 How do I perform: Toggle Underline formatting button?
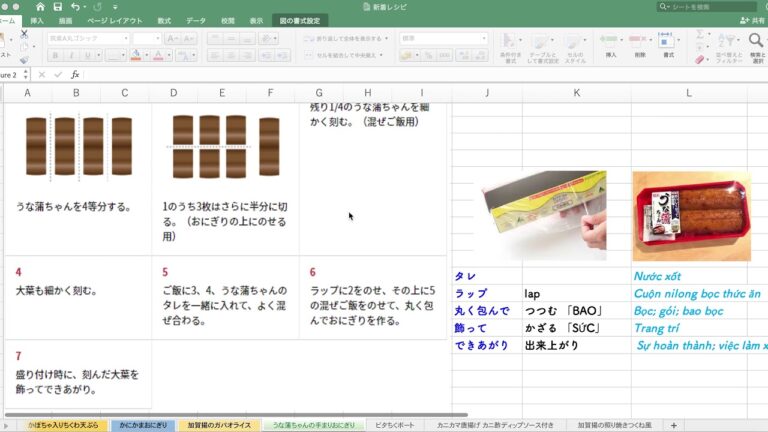pos(87,55)
